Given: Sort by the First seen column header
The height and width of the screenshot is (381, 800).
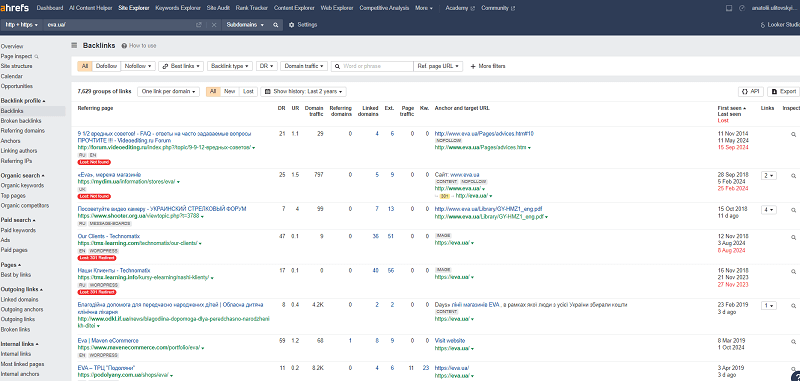Looking at the screenshot, I should (x=731, y=108).
